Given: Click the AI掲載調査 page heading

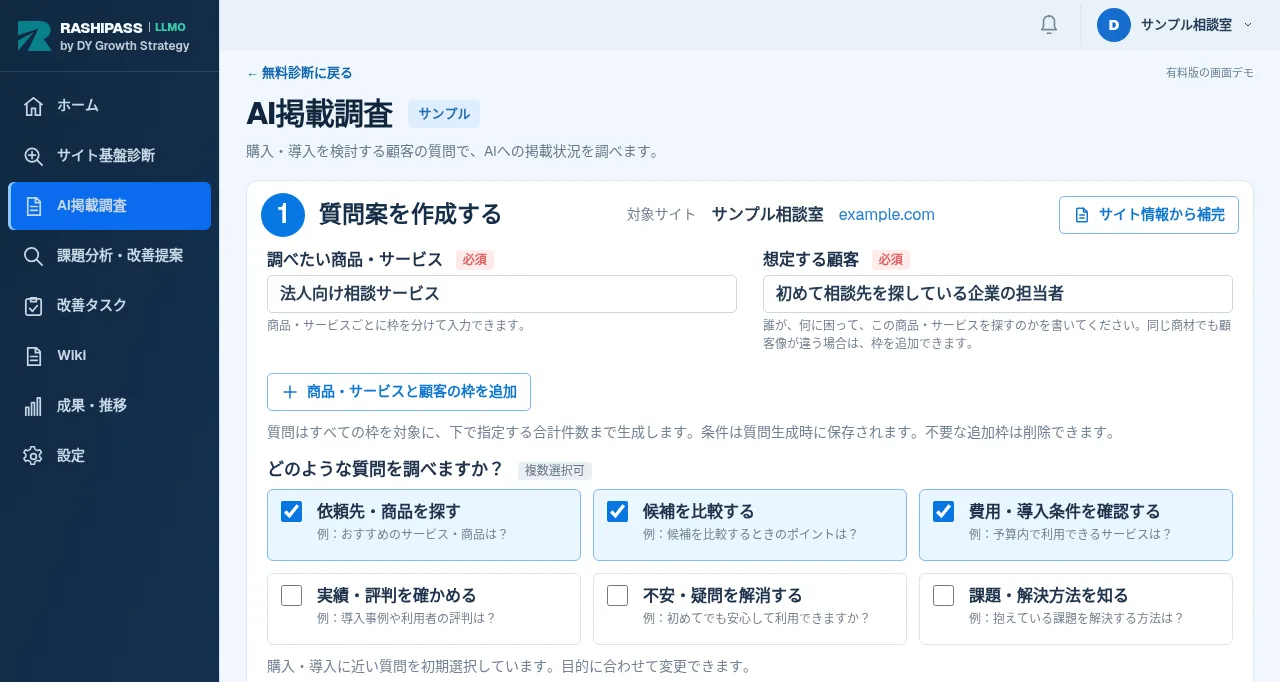Looking at the screenshot, I should pyautogui.click(x=320, y=114).
